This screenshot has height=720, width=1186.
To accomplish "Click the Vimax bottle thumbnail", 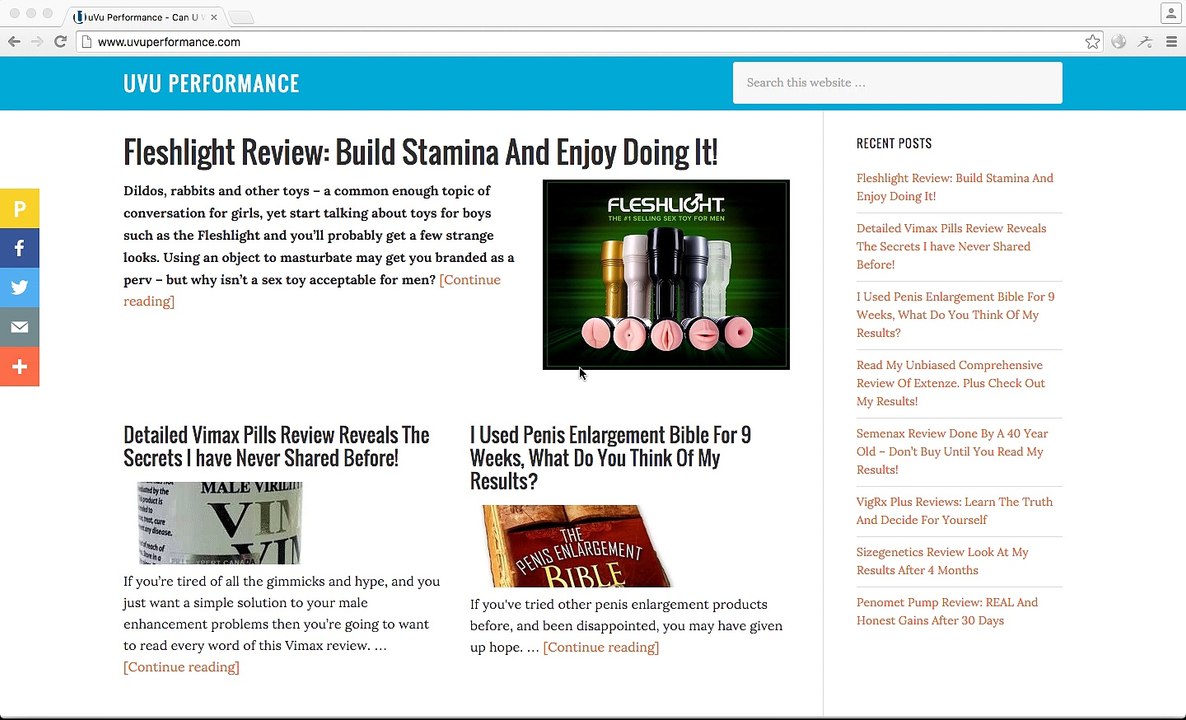I will [x=219, y=523].
